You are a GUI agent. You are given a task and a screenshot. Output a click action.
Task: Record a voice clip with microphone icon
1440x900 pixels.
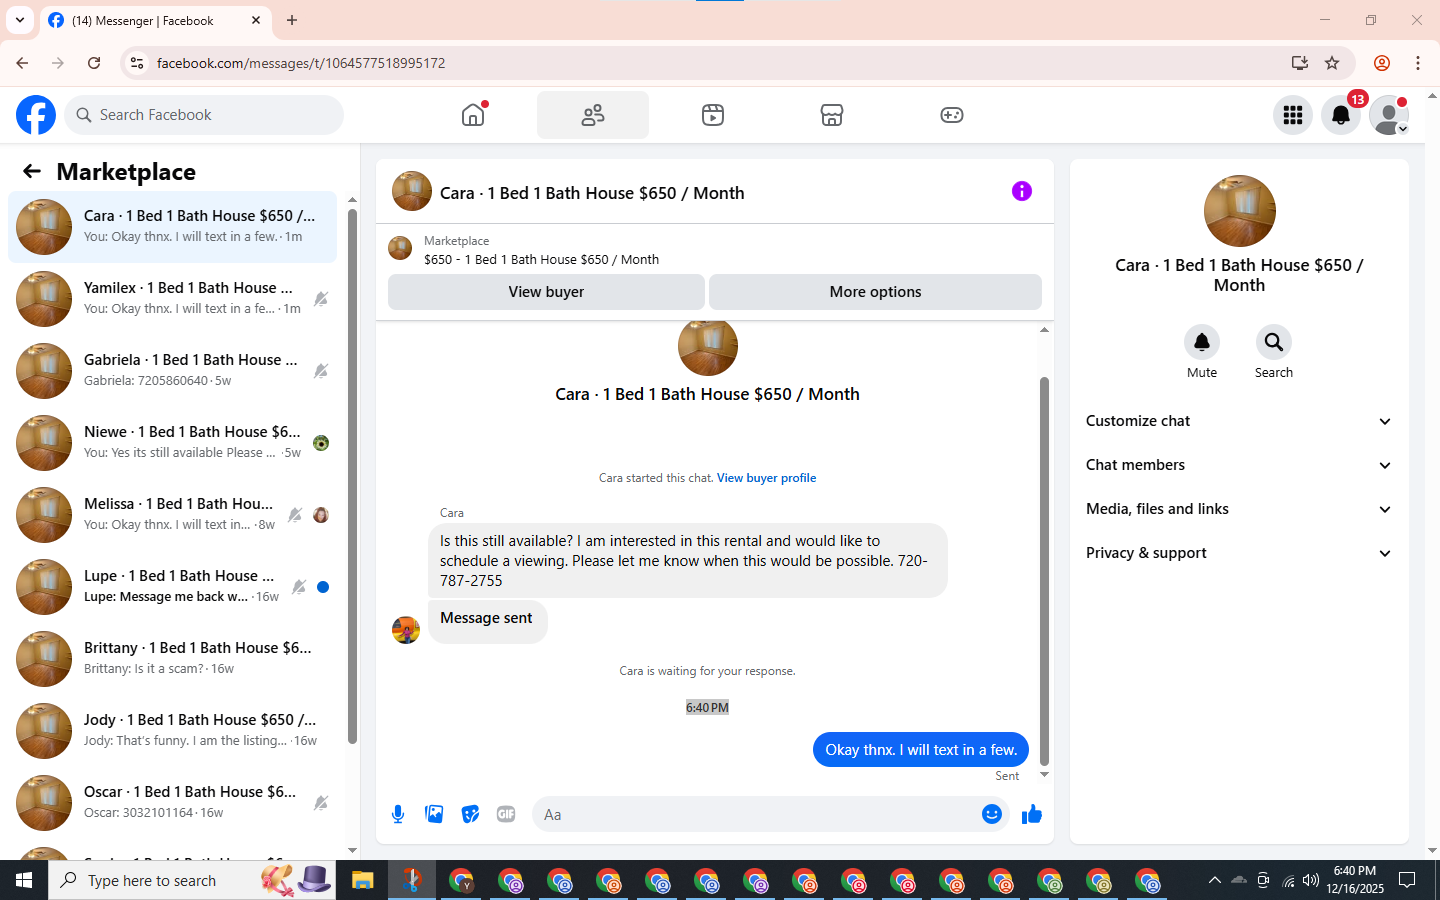(x=398, y=814)
